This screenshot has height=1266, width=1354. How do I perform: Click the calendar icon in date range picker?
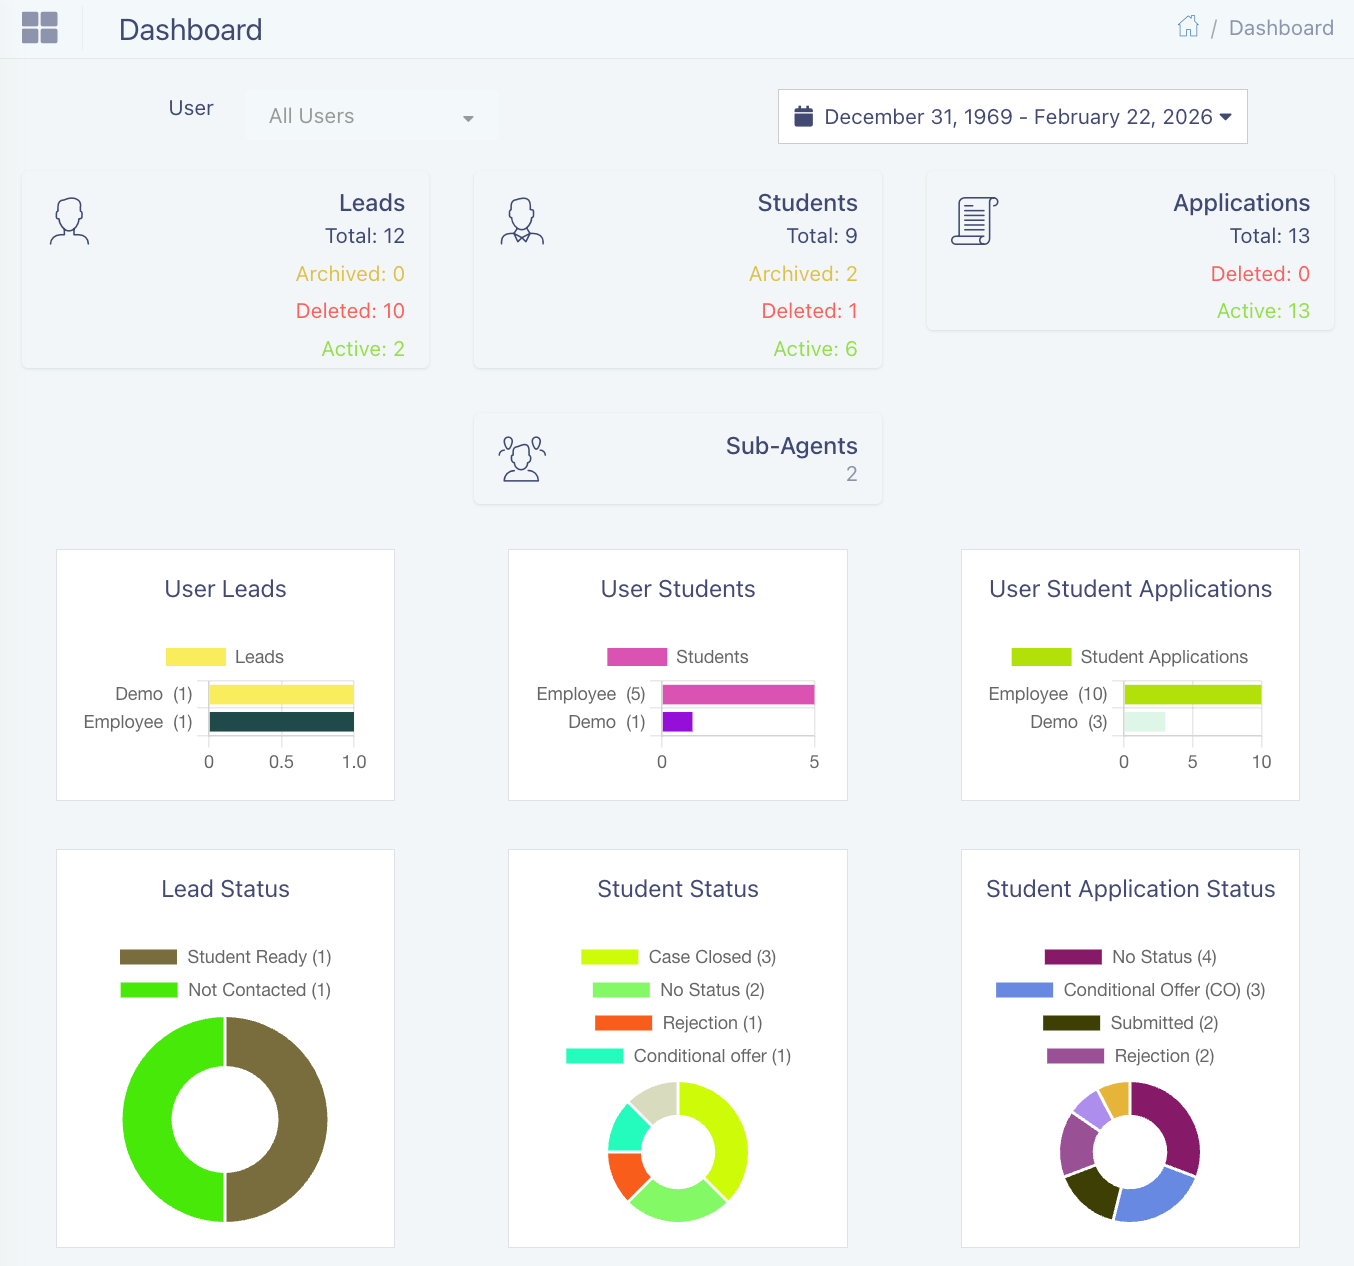point(804,116)
